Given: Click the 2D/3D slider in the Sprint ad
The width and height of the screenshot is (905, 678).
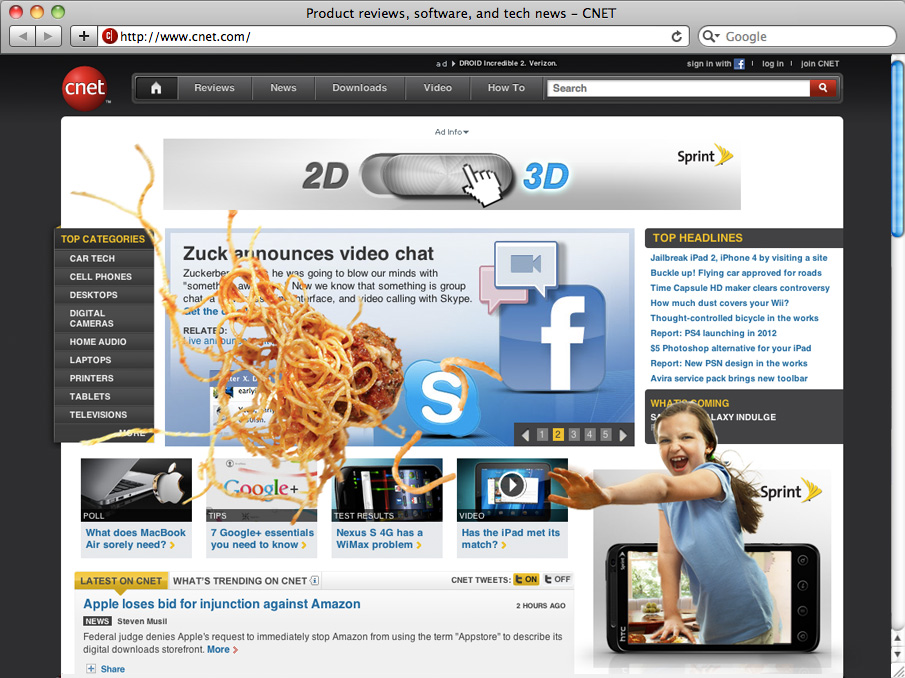Looking at the screenshot, I should (x=437, y=175).
